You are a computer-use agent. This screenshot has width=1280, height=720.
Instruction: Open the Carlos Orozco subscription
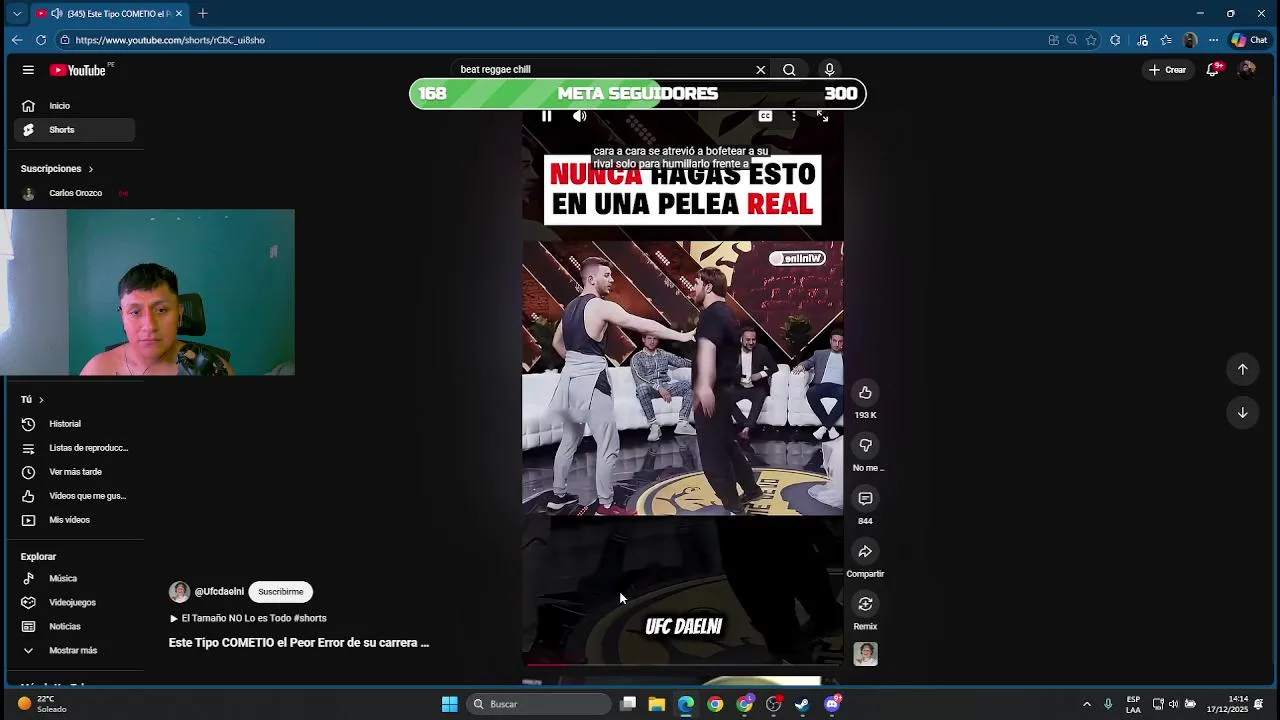tap(75, 193)
